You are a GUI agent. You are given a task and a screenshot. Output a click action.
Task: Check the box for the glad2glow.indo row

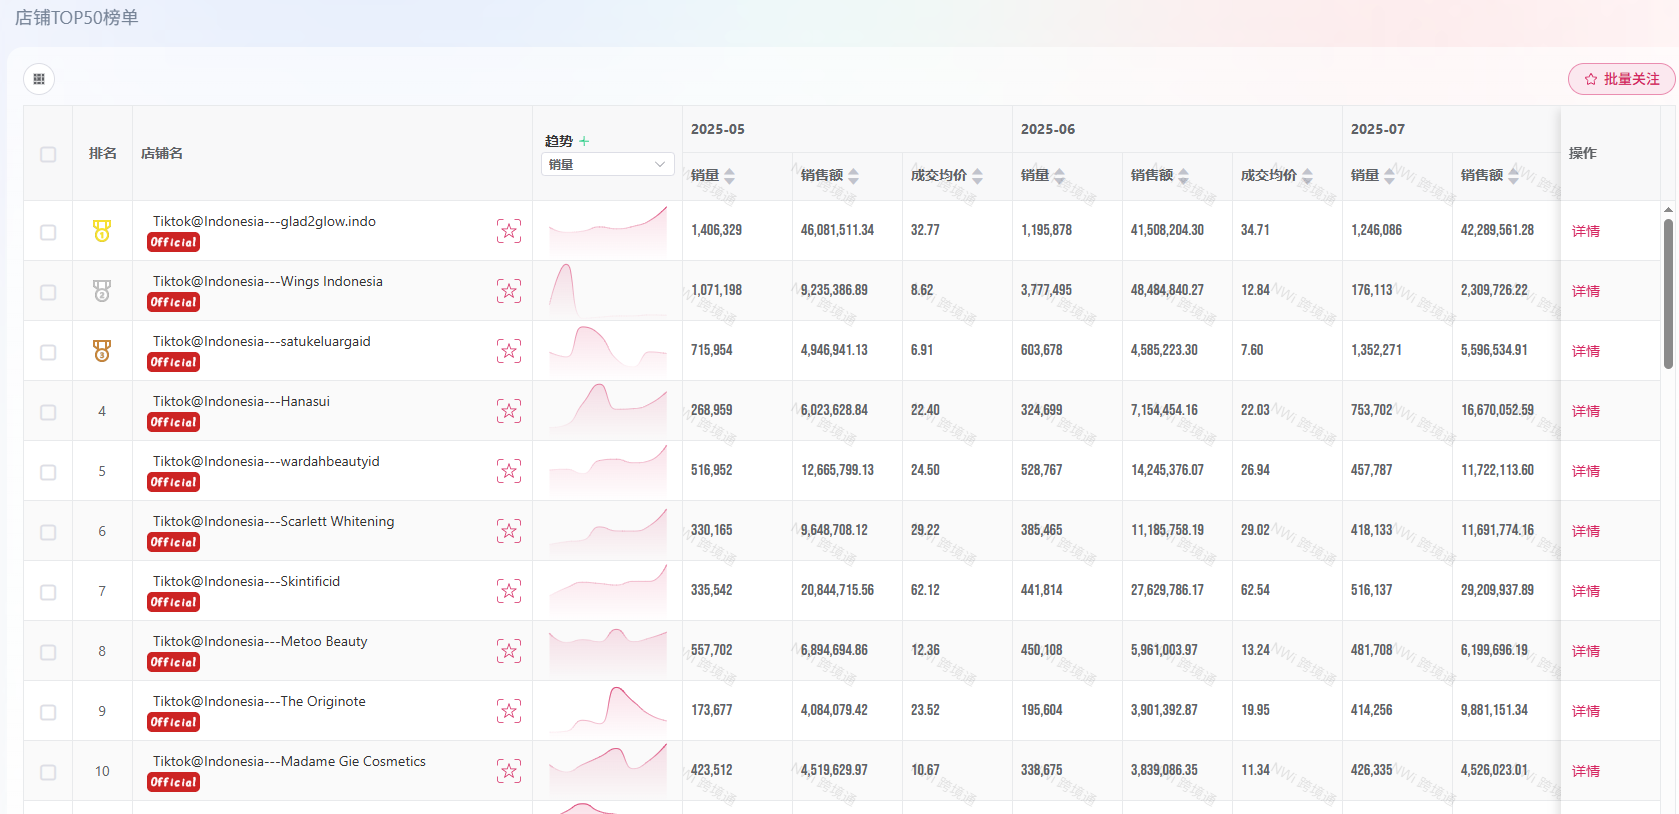click(48, 232)
